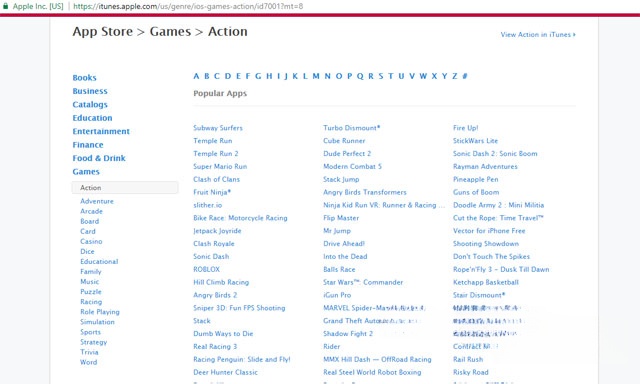Open the Entertainment category
Image resolution: width=640 pixels, height=384 pixels.
101,131
